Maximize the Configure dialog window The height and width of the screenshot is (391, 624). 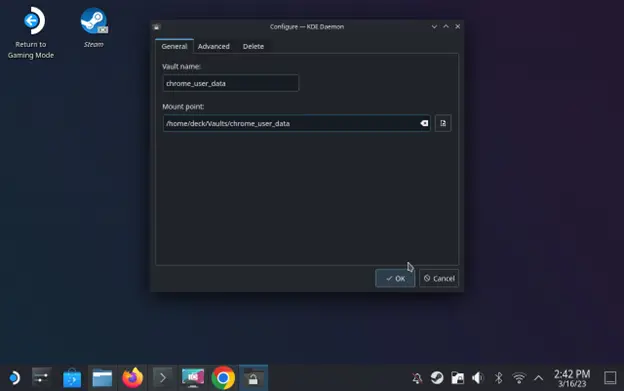tap(446, 27)
